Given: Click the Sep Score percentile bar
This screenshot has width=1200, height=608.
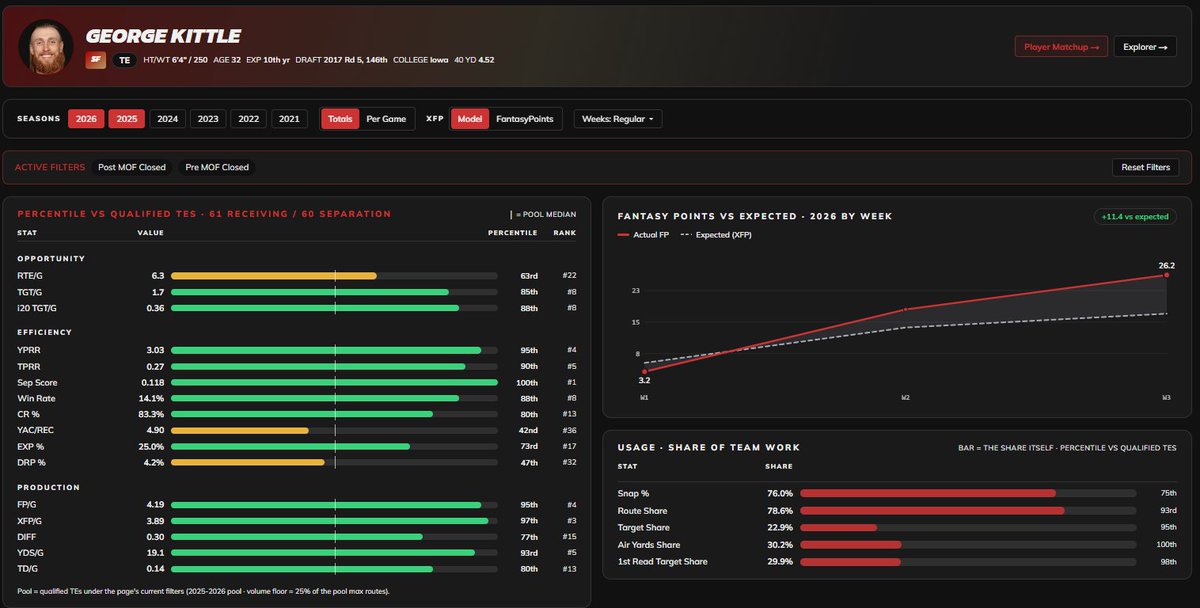Looking at the screenshot, I should coord(334,382).
